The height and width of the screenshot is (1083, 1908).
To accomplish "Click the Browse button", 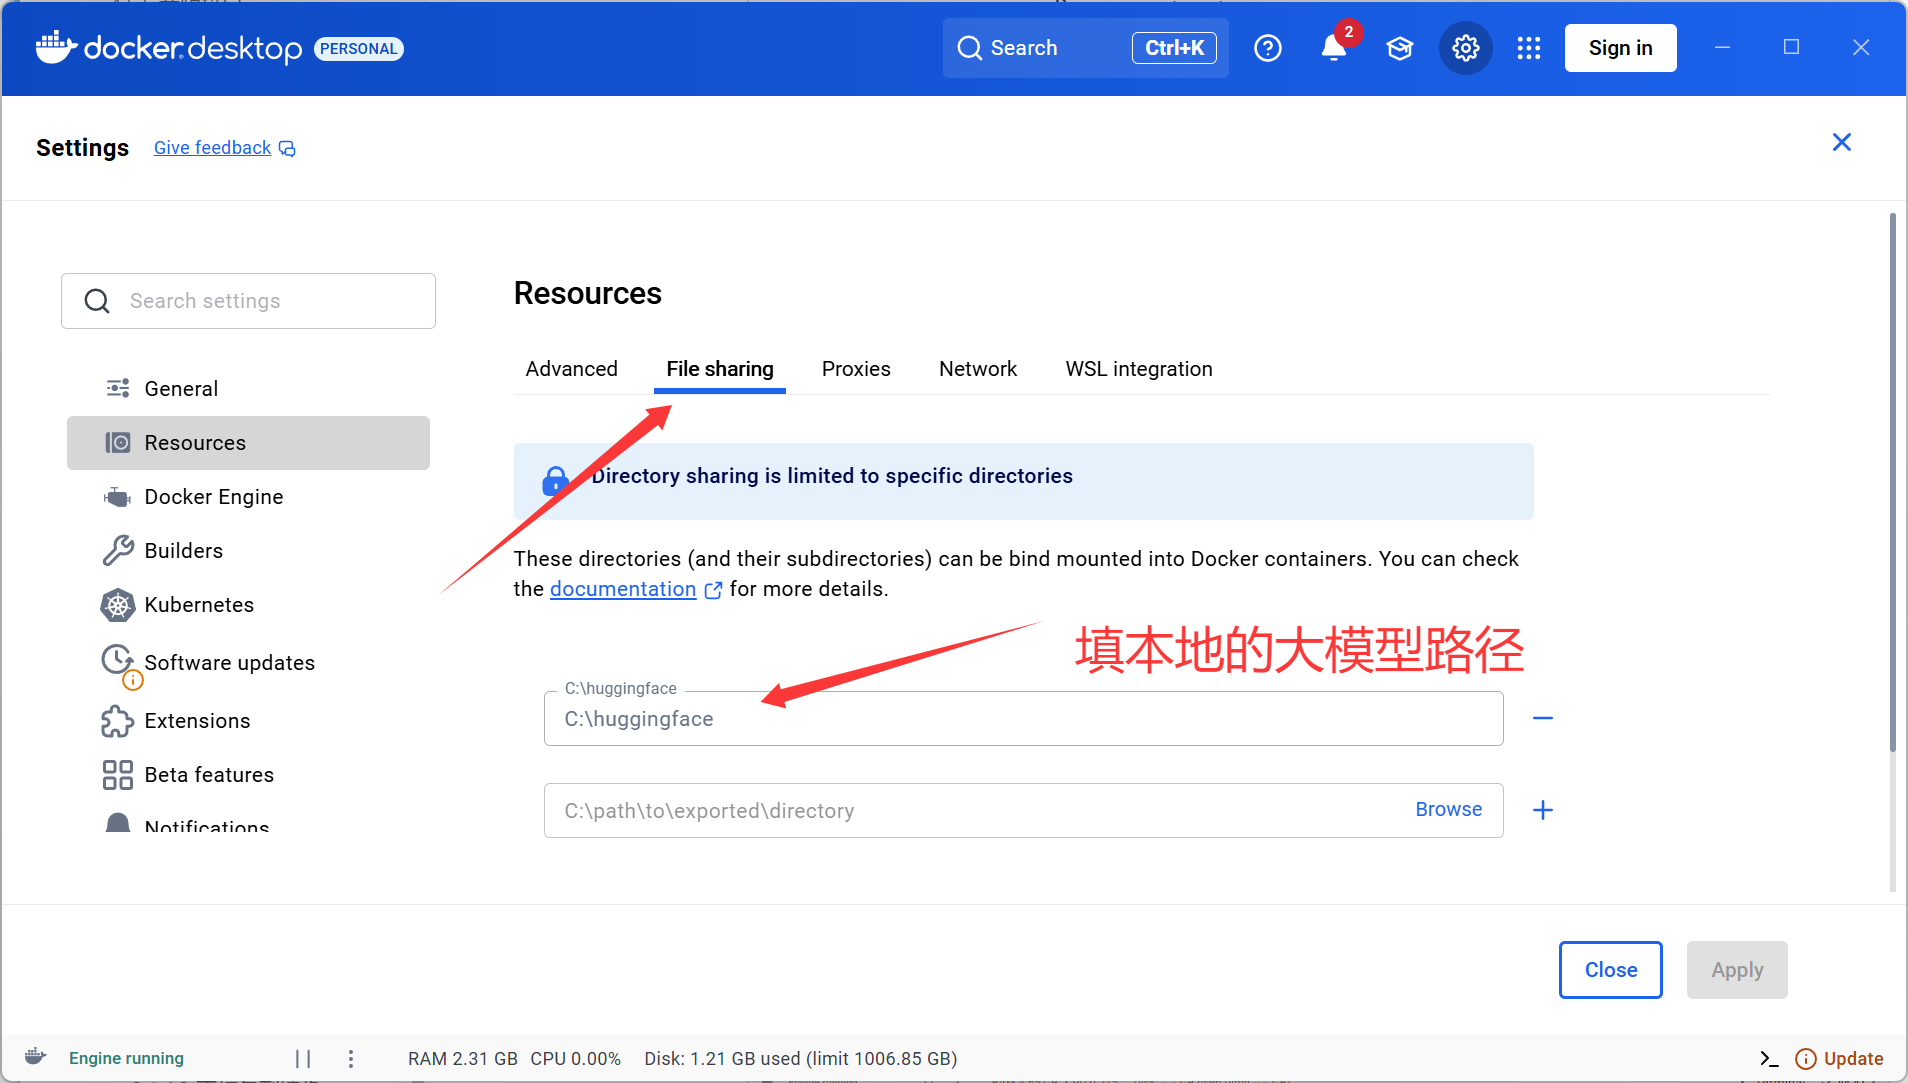I will click(x=1448, y=809).
